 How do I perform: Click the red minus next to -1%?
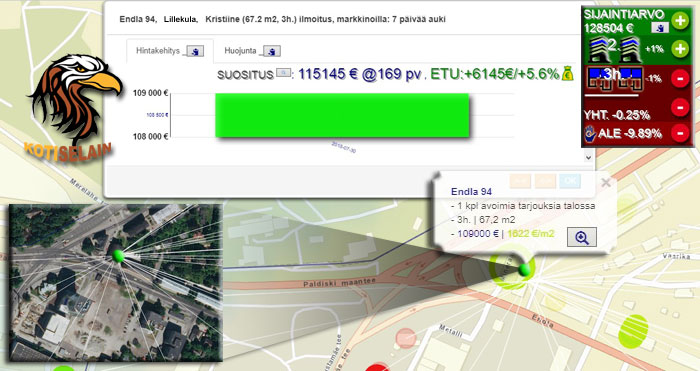680,79
